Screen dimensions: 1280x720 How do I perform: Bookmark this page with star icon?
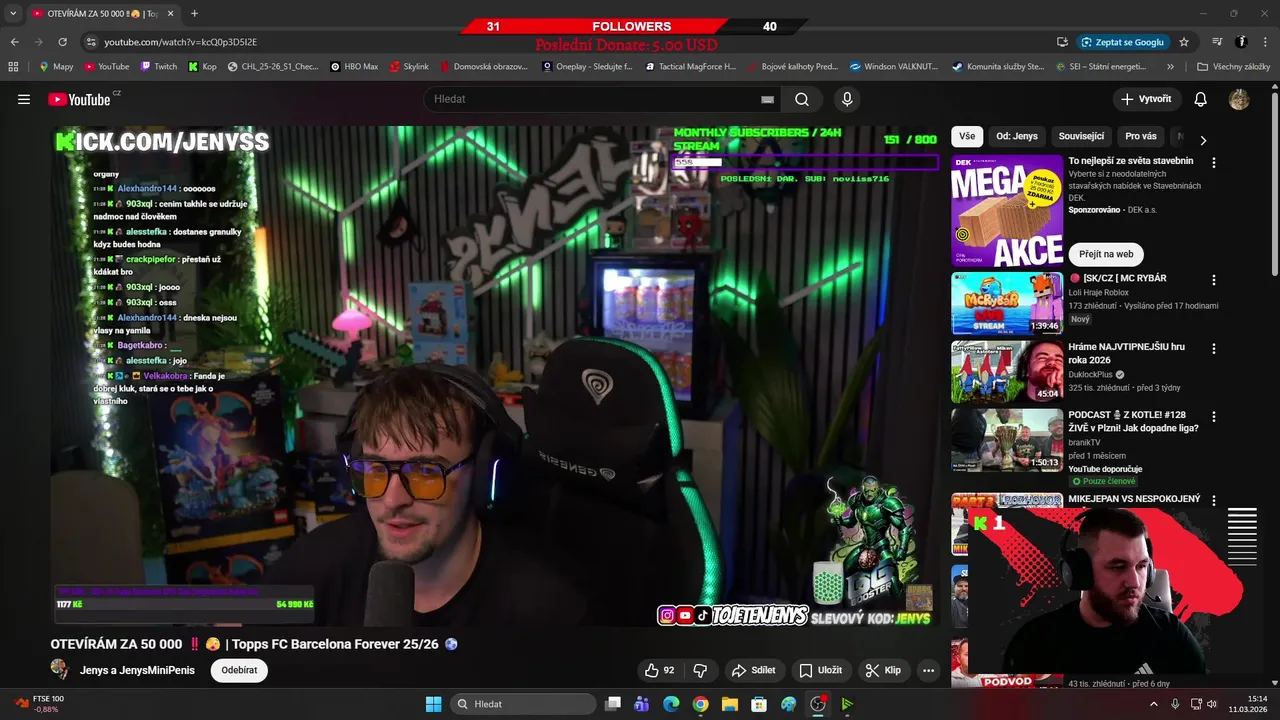pos(1184,42)
